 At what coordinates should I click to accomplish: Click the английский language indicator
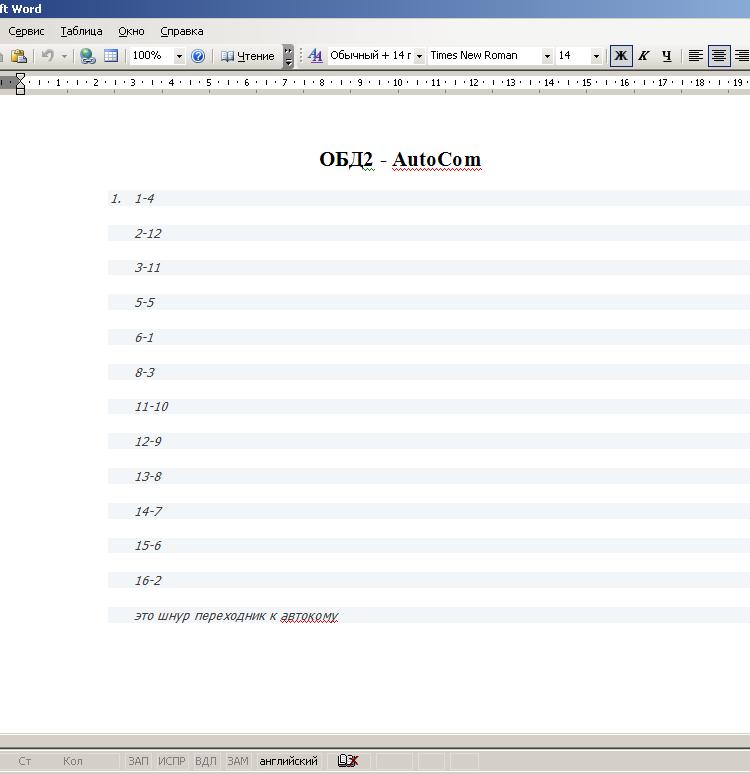pos(288,761)
